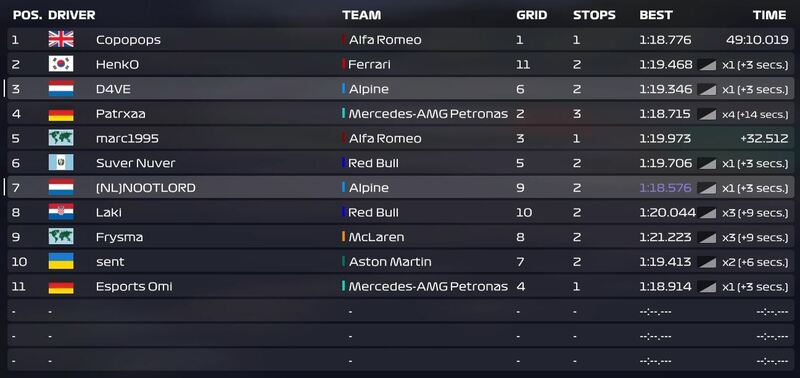
Task: Click the penalty icon in Patrxaa's row
Action: click(707, 114)
